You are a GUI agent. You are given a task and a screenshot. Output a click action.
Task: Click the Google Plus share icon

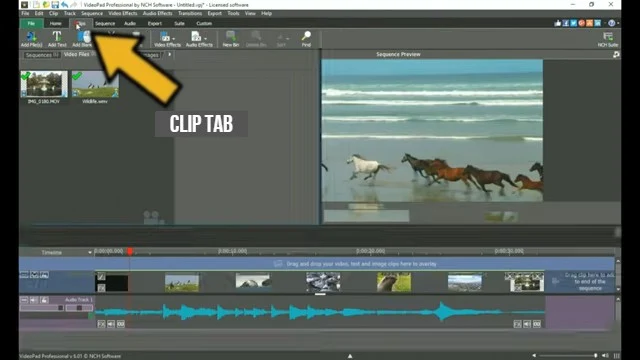coord(582,23)
